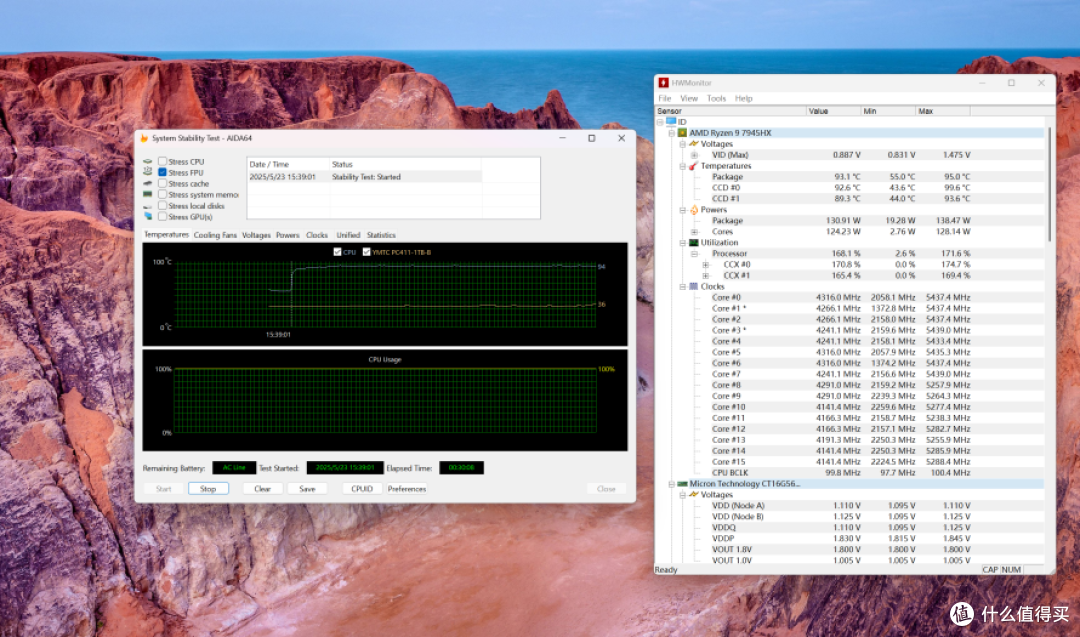Expand the CCX #0 utilization node
This screenshot has height=637, width=1080.
pyautogui.click(x=705, y=264)
